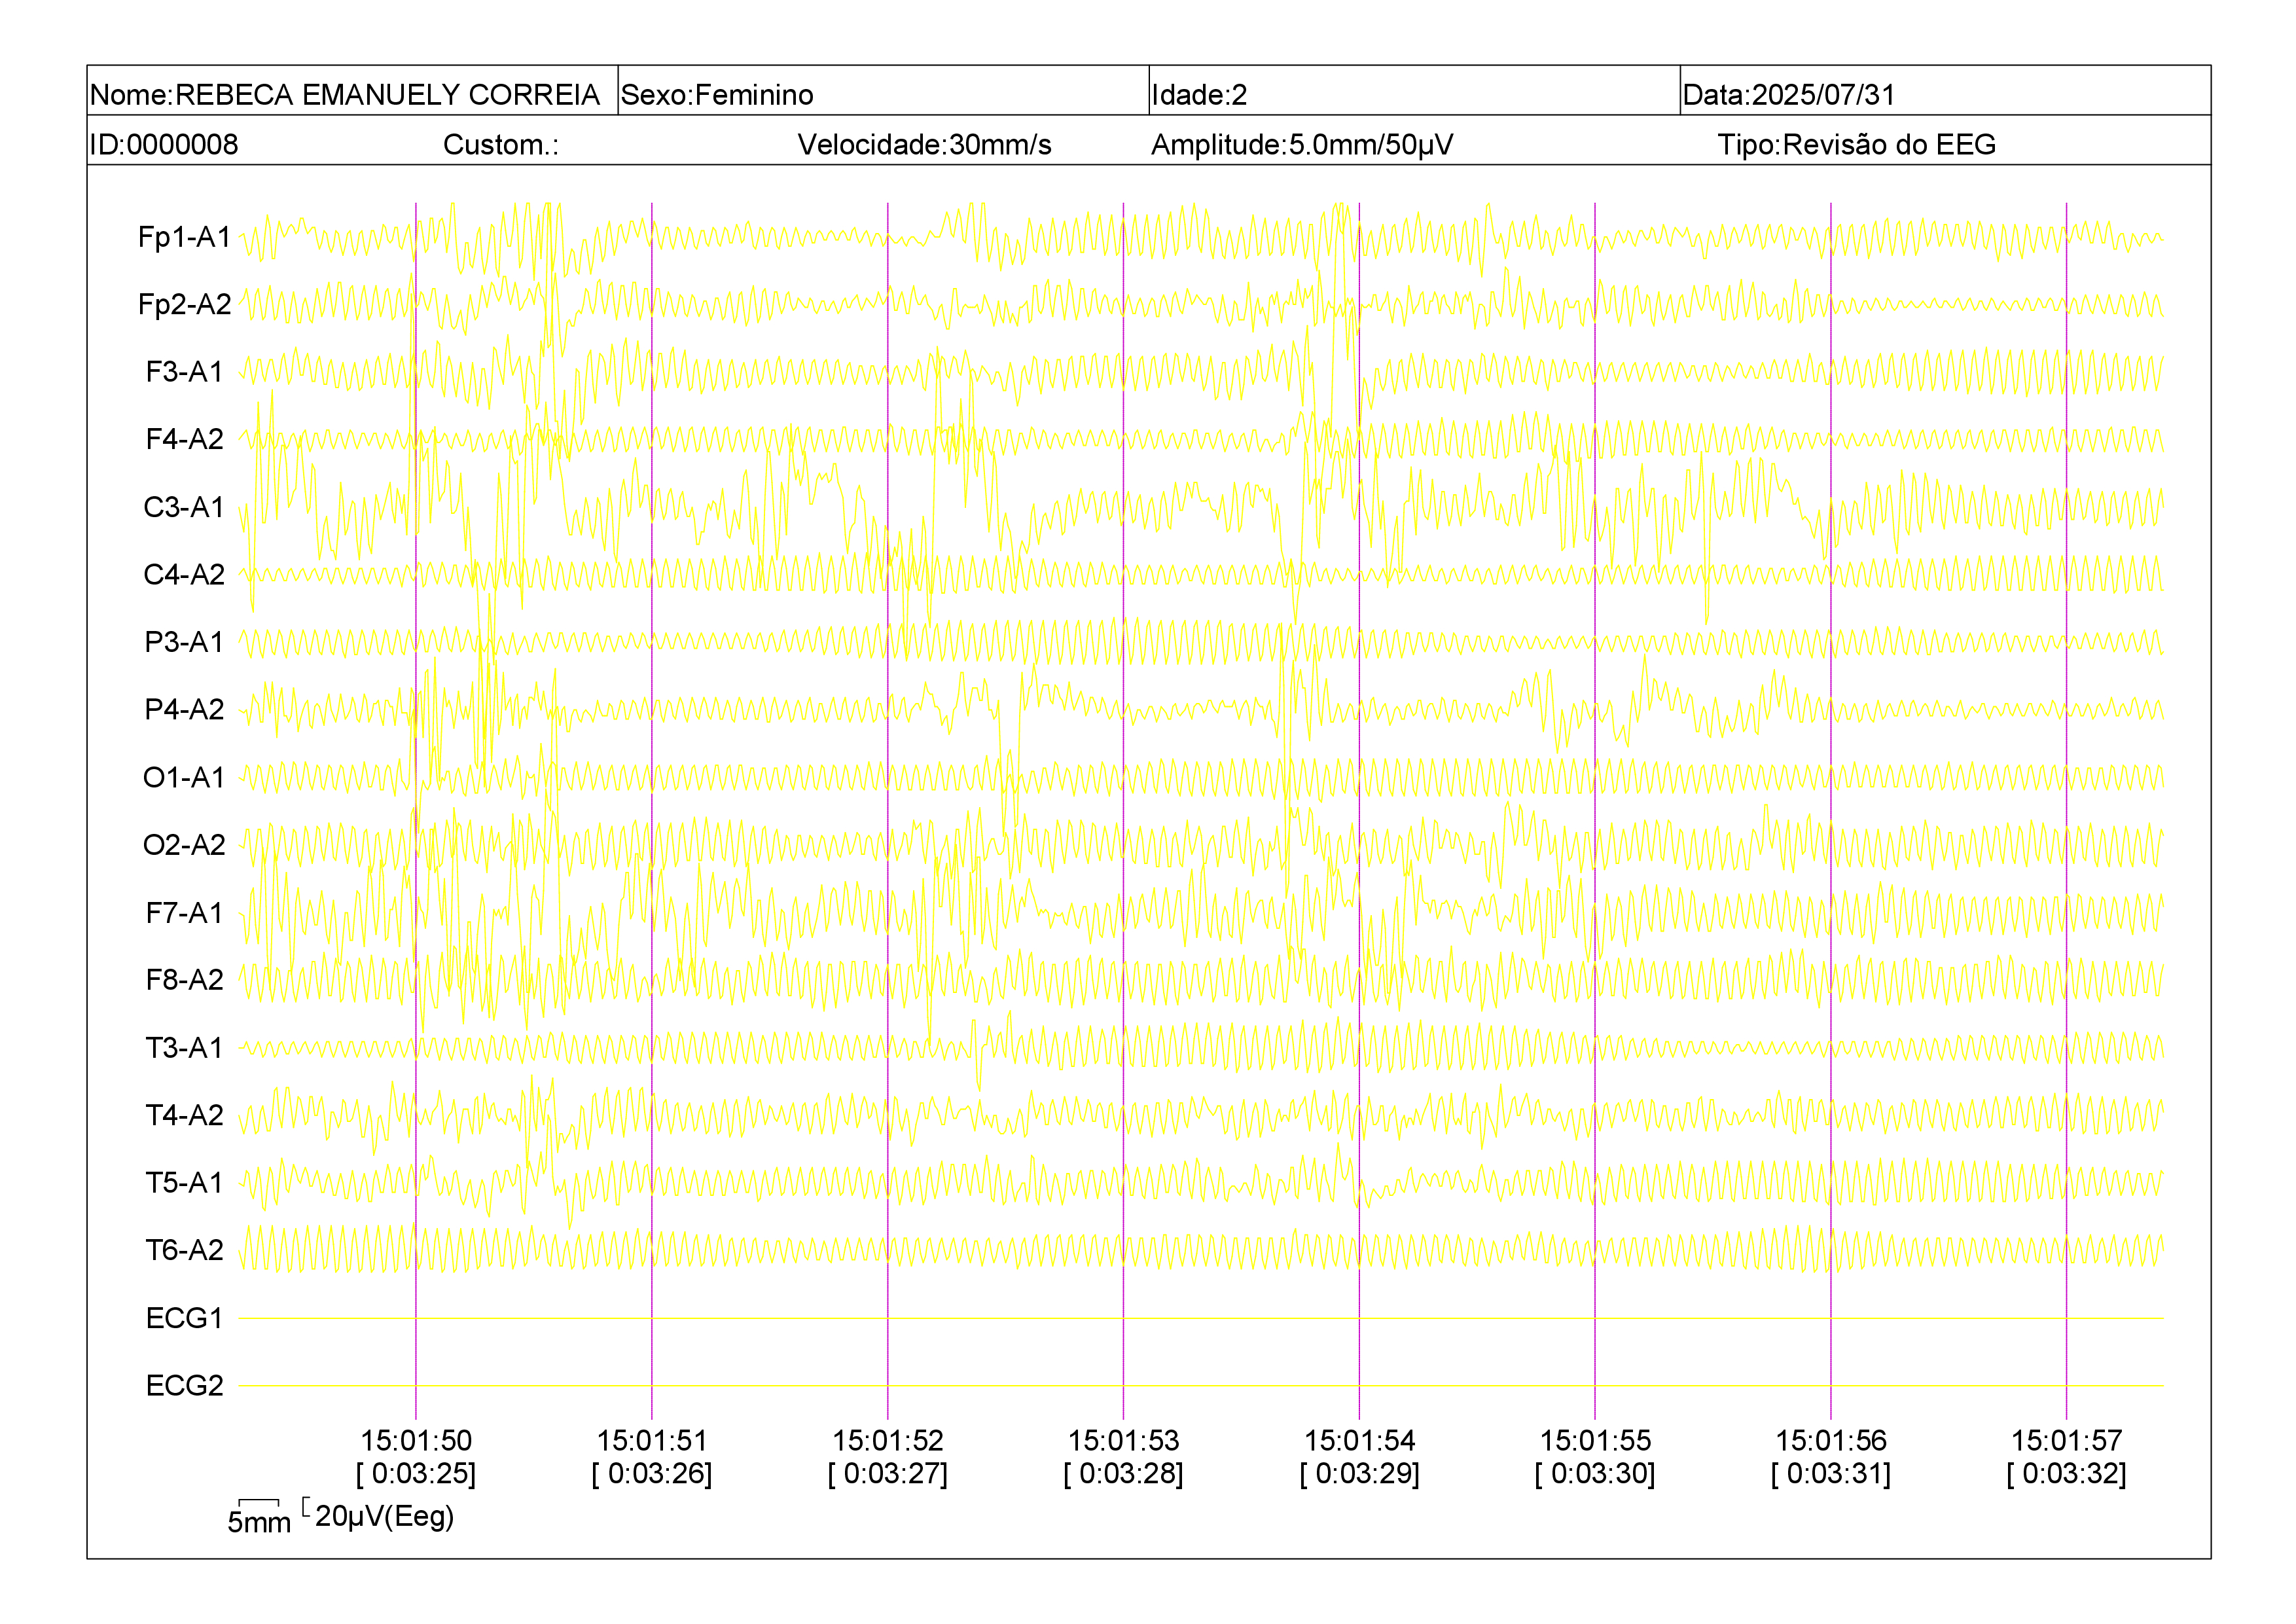Select the Fp1-A1 channel label
This screenshot has width=2296, height=1624.
pyautogui.click(x=184, y=238)
